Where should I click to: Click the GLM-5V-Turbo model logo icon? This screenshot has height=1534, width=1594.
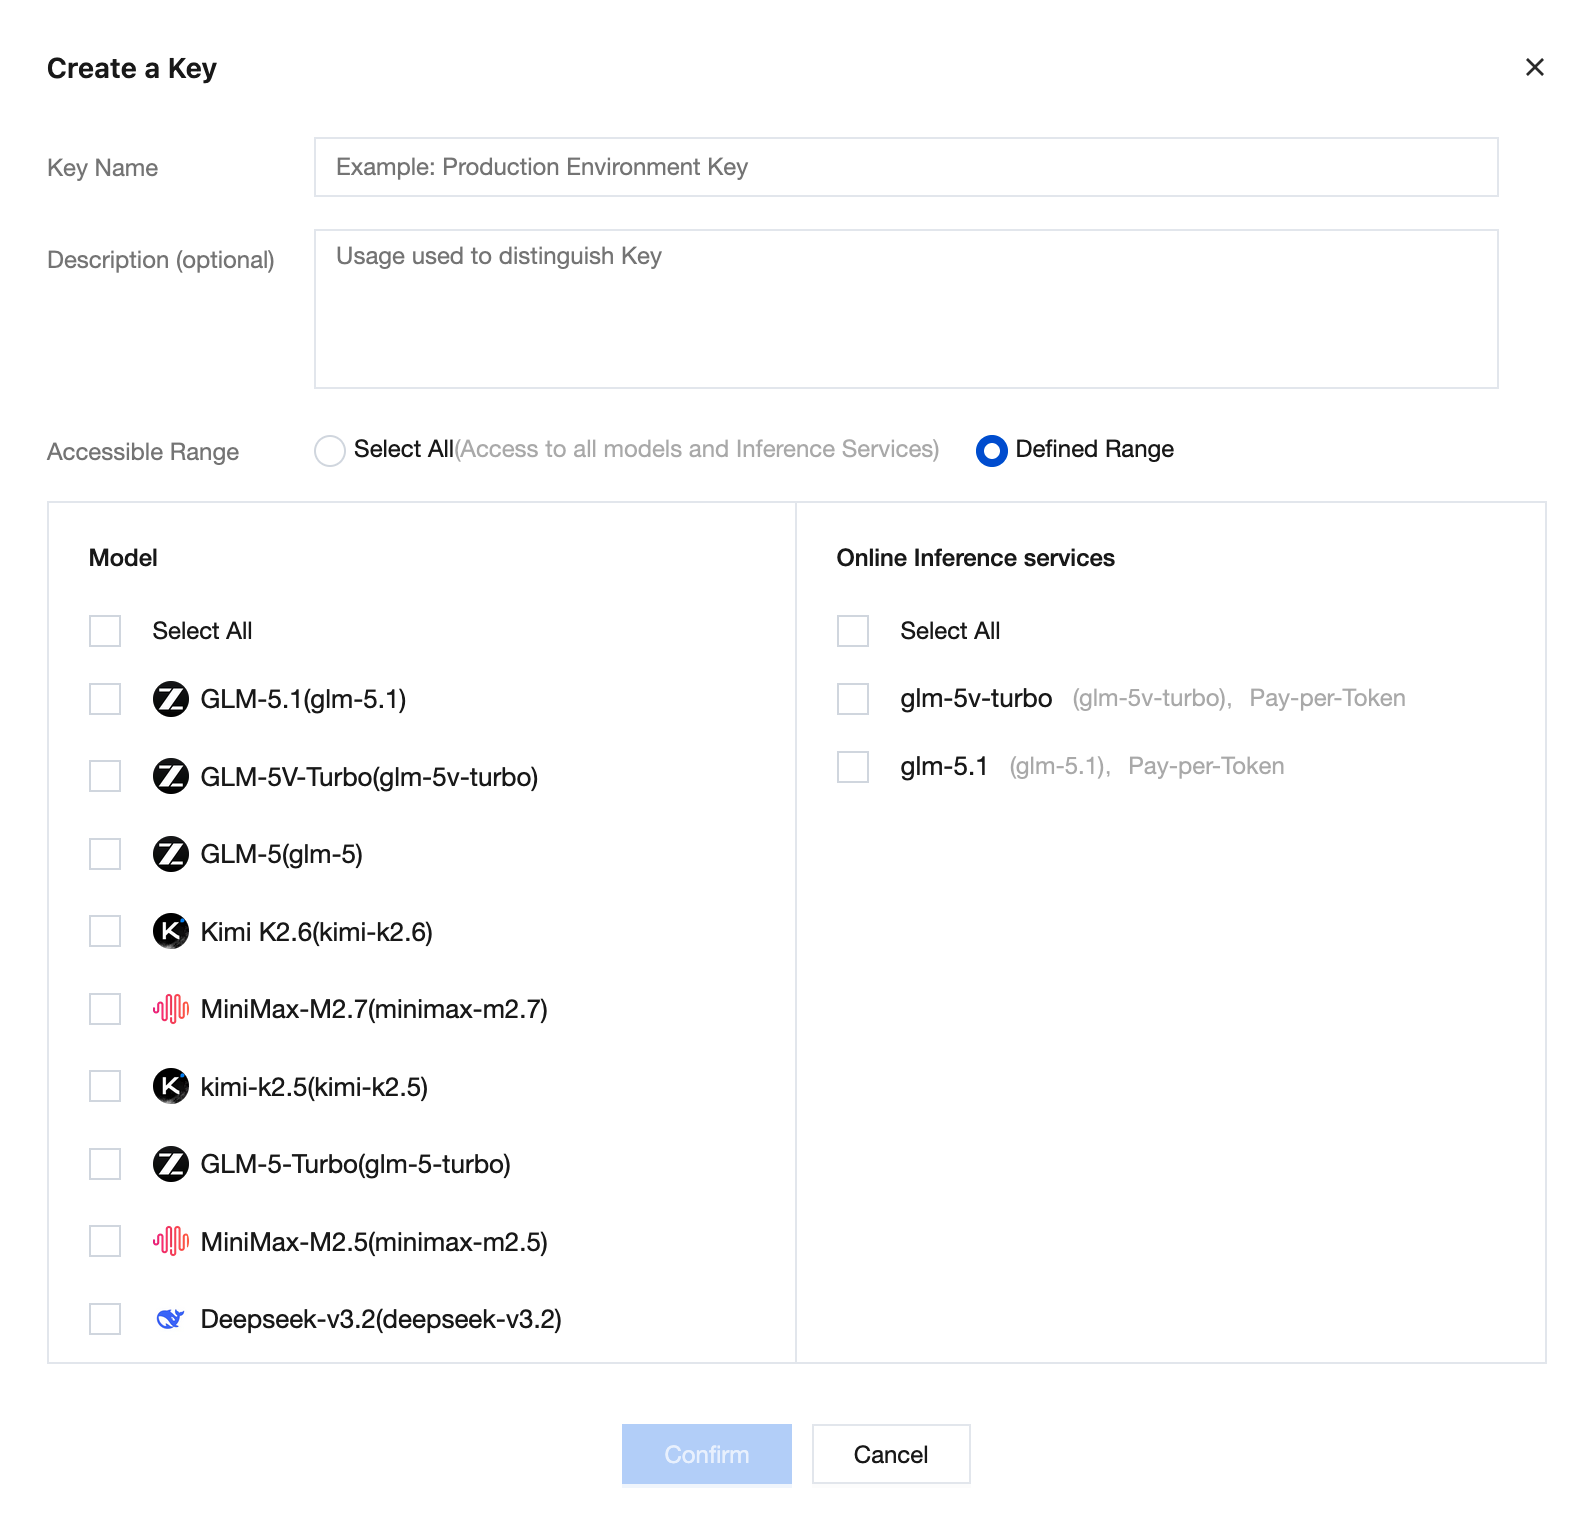pyautogui.click(x=171, y=777)
